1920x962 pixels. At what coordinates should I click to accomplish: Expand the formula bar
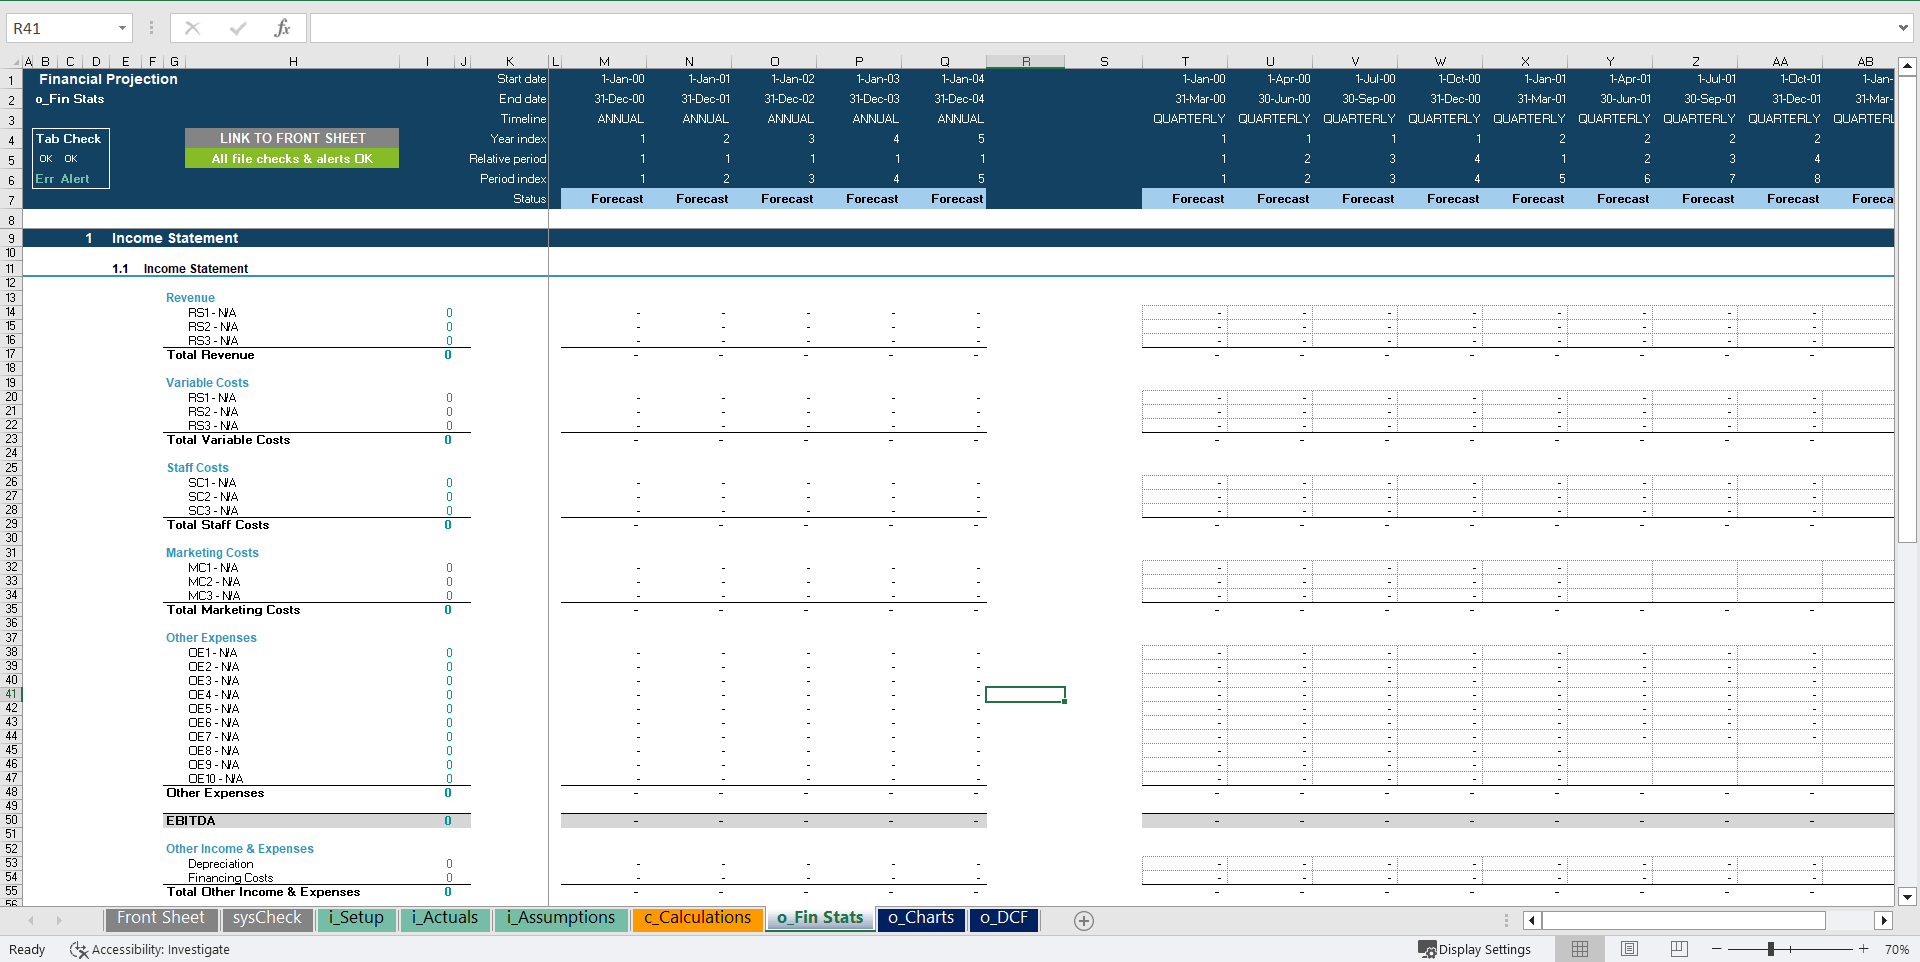pyautogui.click(x=1902, y=28)
